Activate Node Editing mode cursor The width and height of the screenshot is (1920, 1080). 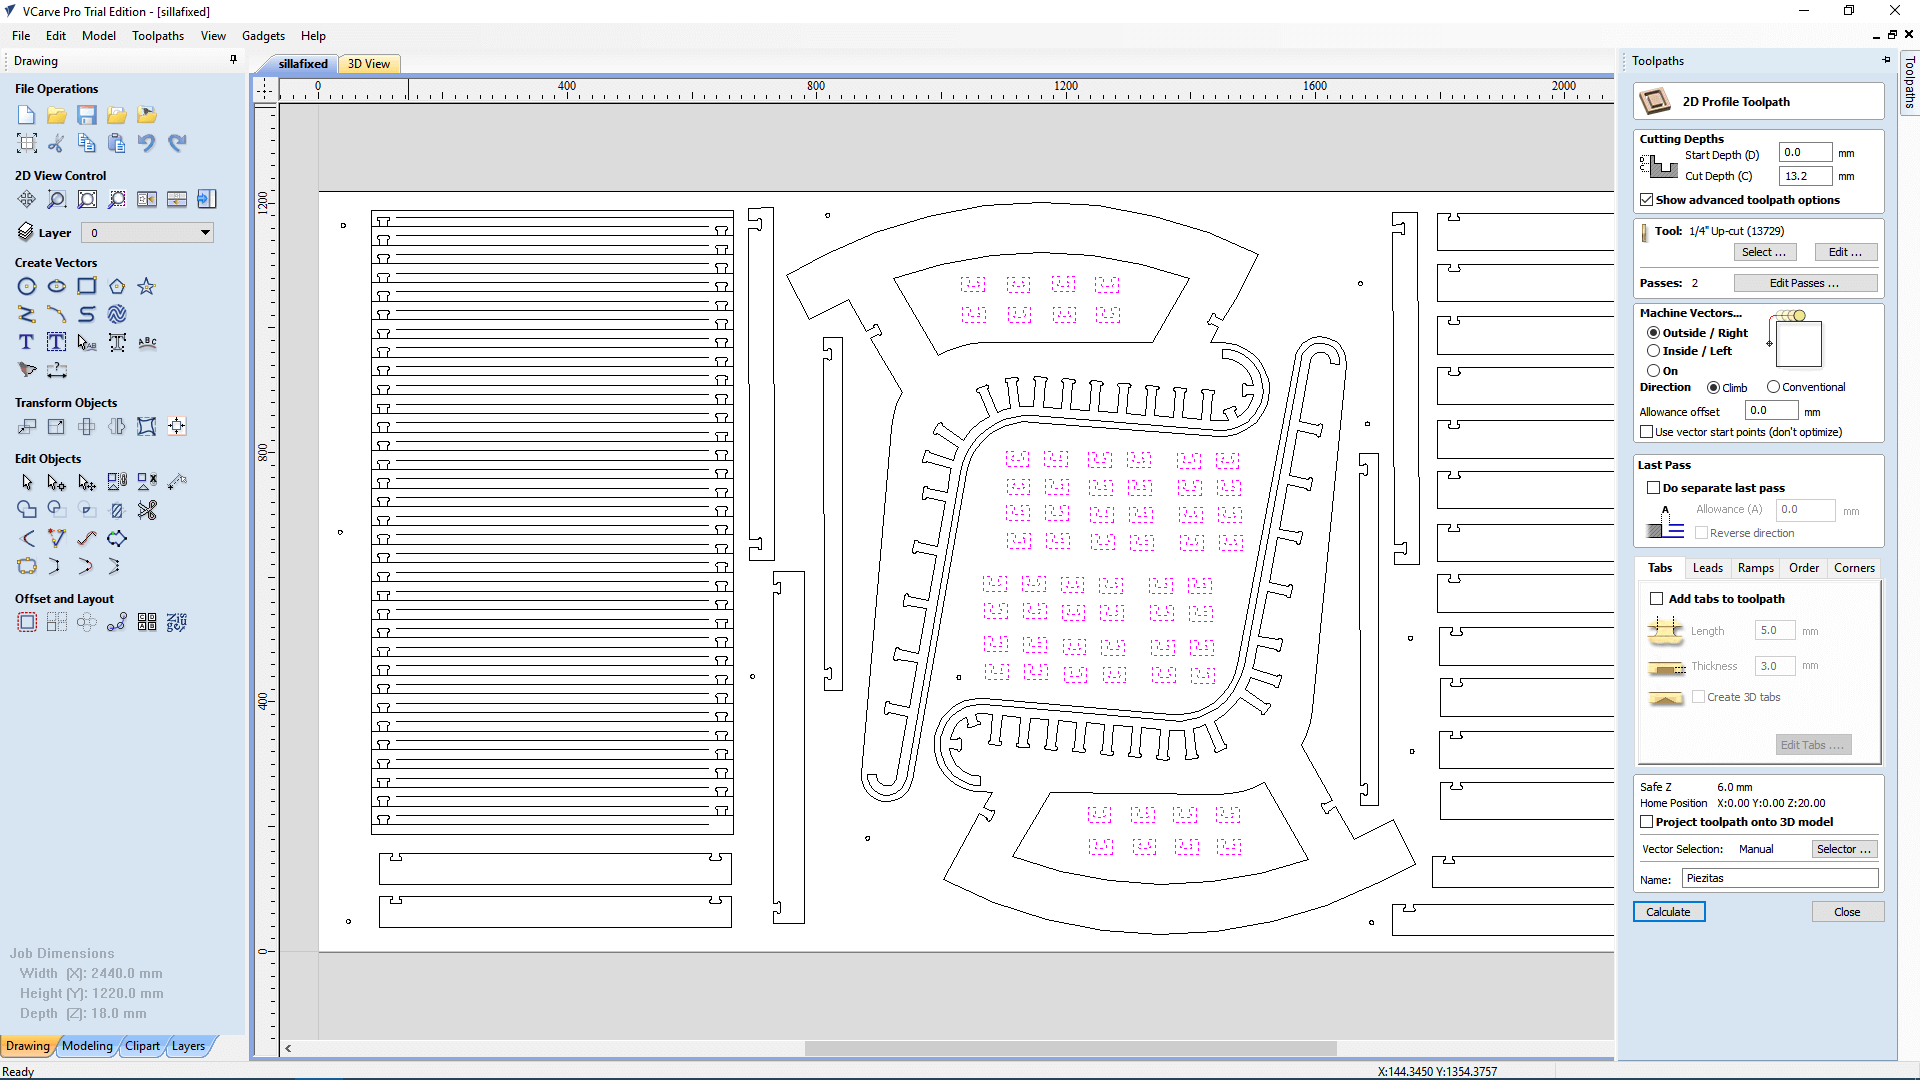click(57, 482)
